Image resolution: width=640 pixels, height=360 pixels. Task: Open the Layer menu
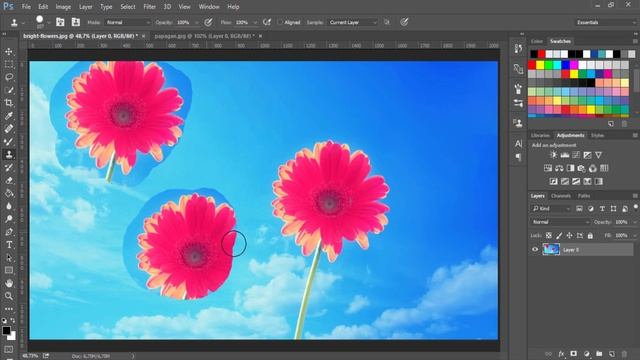coord(86,7)
